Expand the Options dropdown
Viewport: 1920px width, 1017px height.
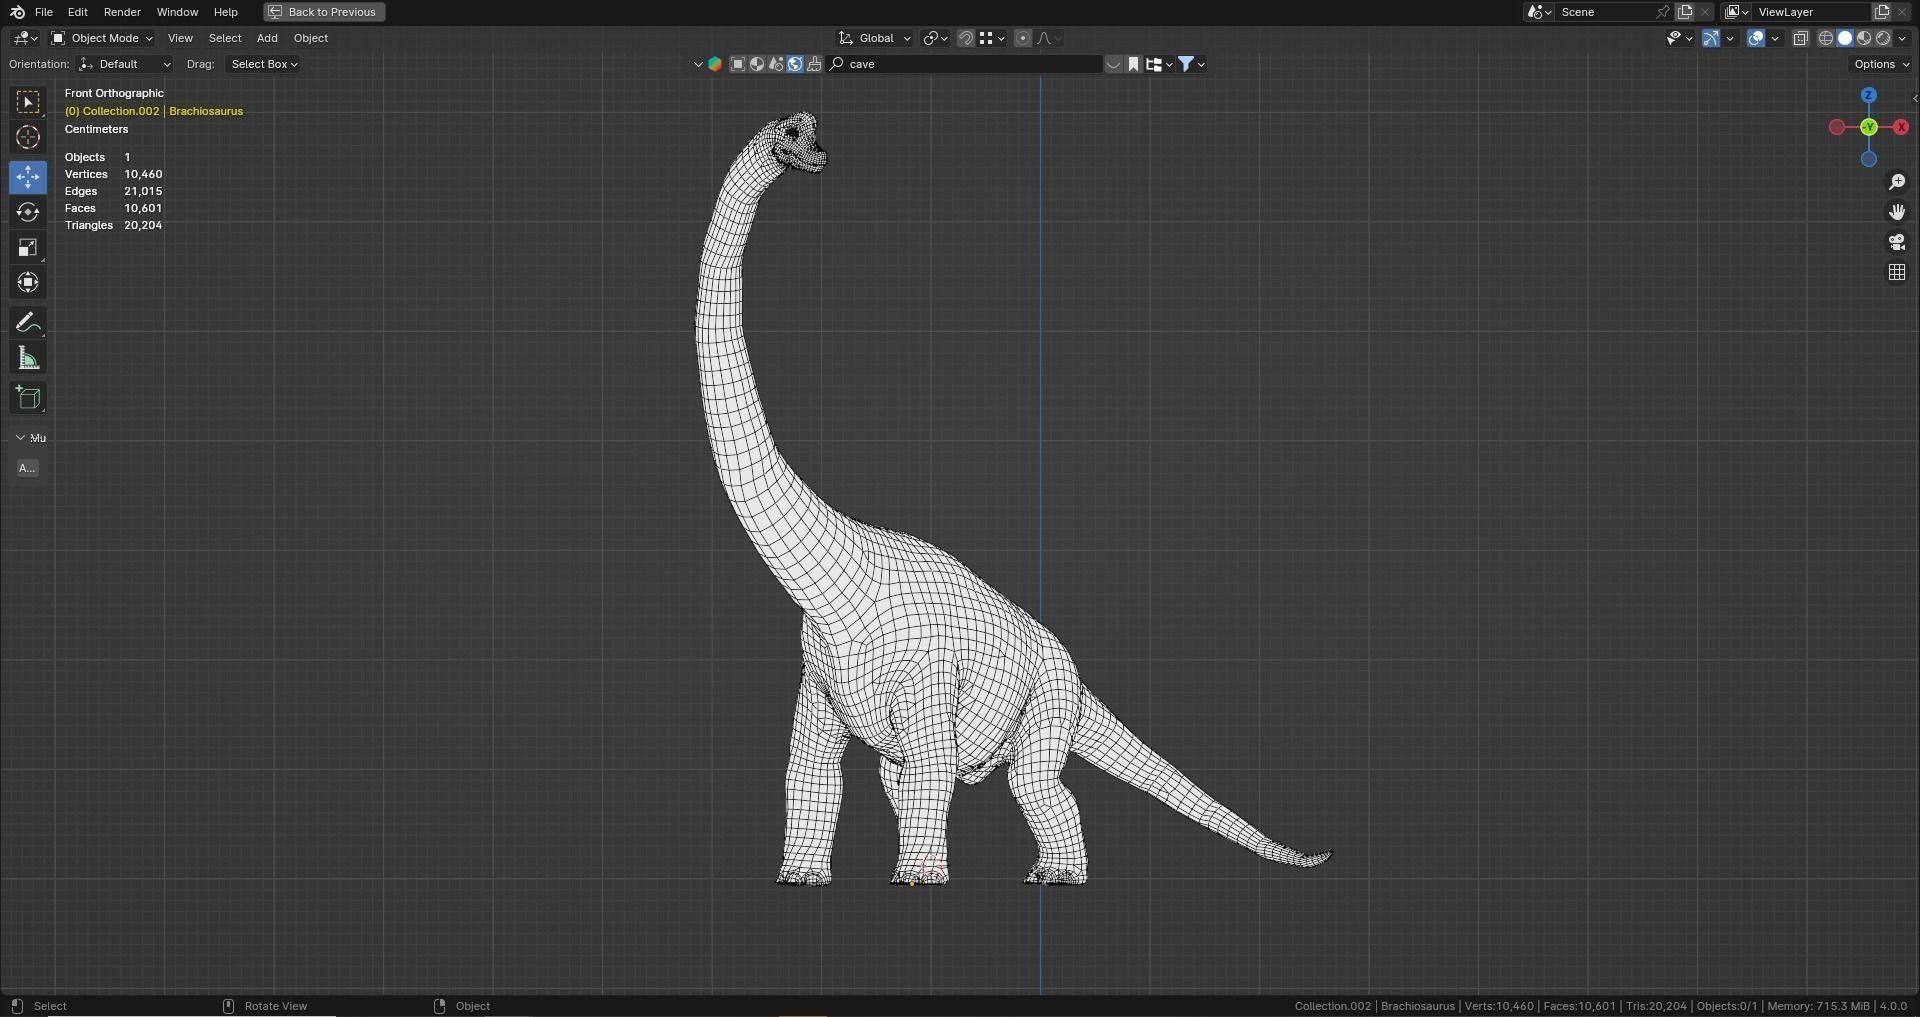click(1881, 64)
